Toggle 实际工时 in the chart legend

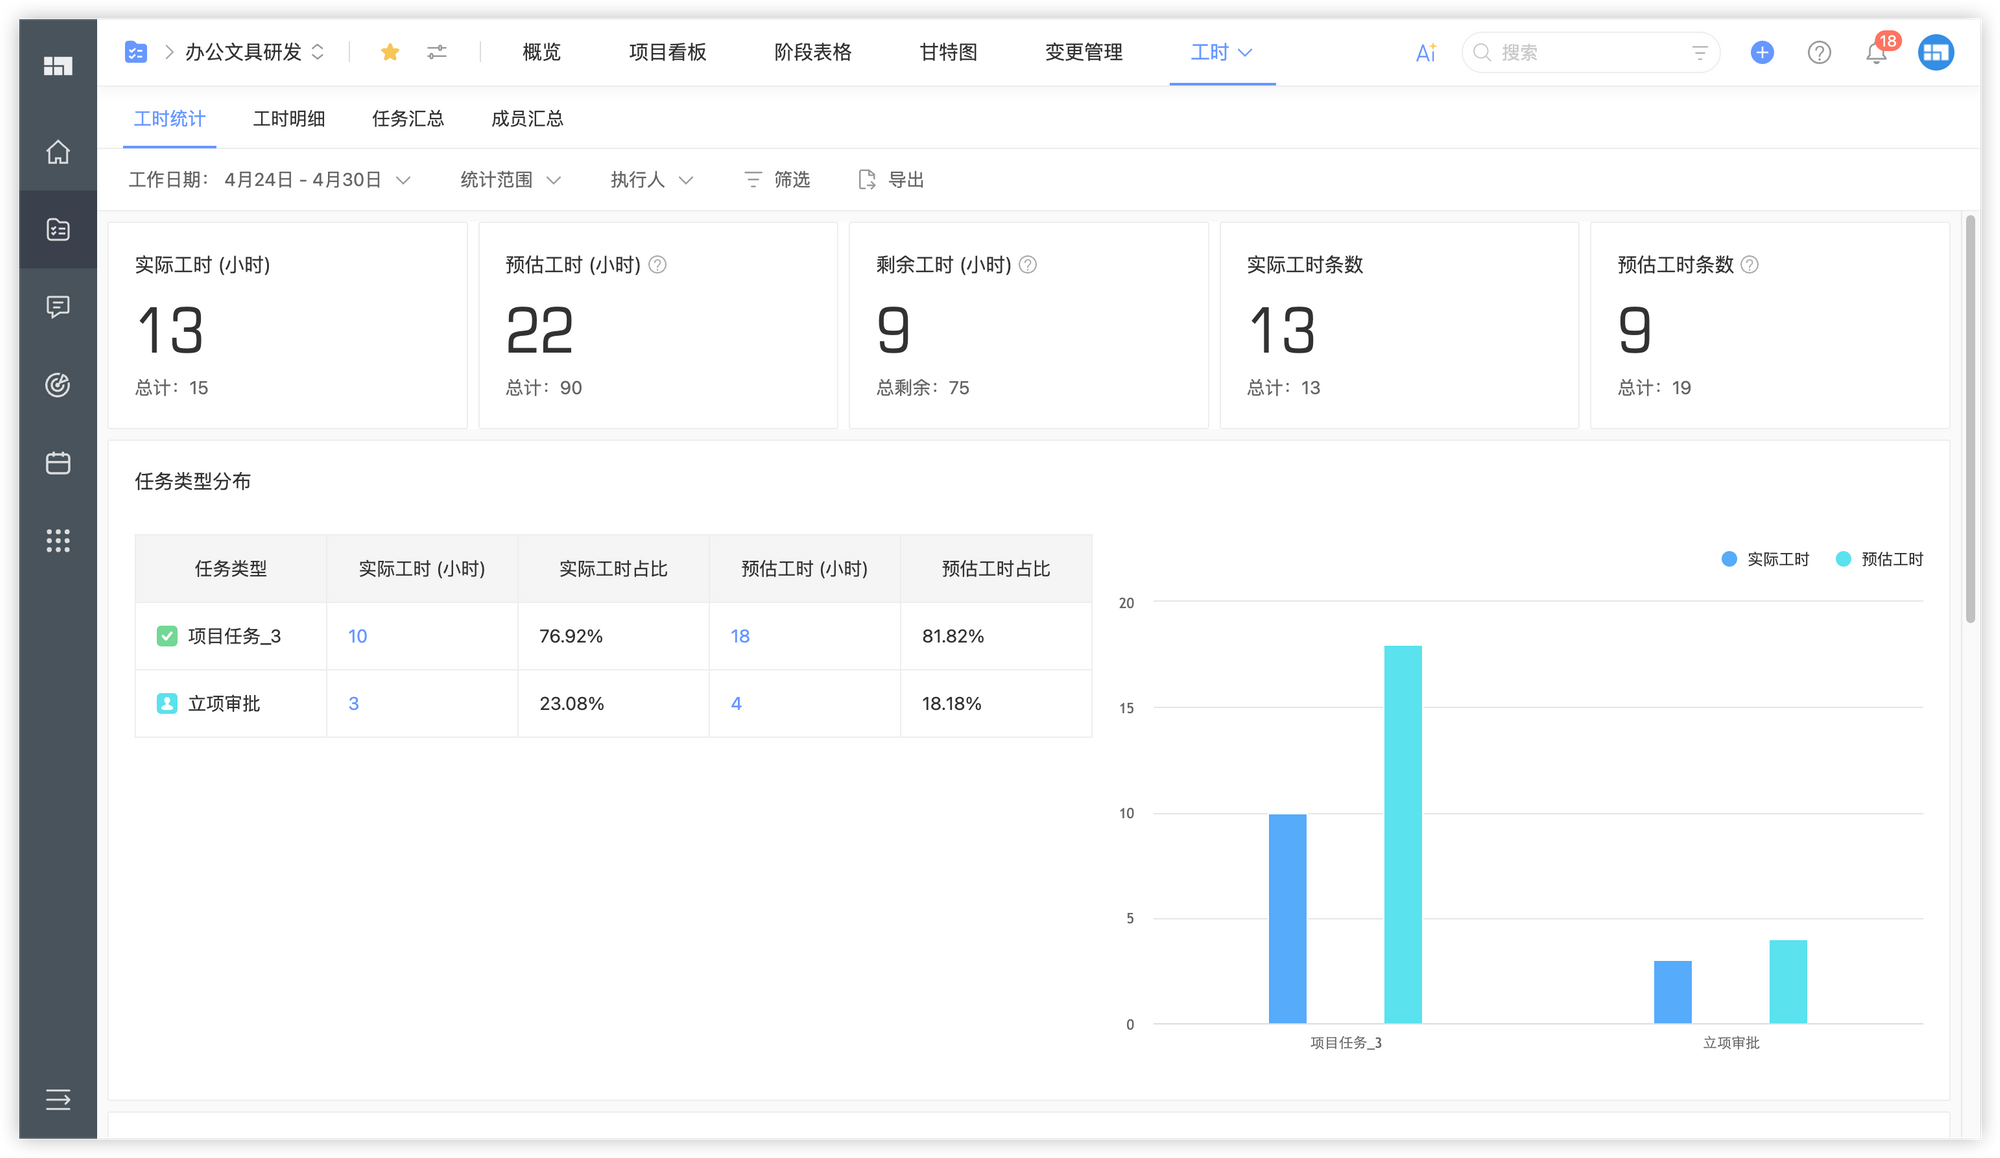1765,559
